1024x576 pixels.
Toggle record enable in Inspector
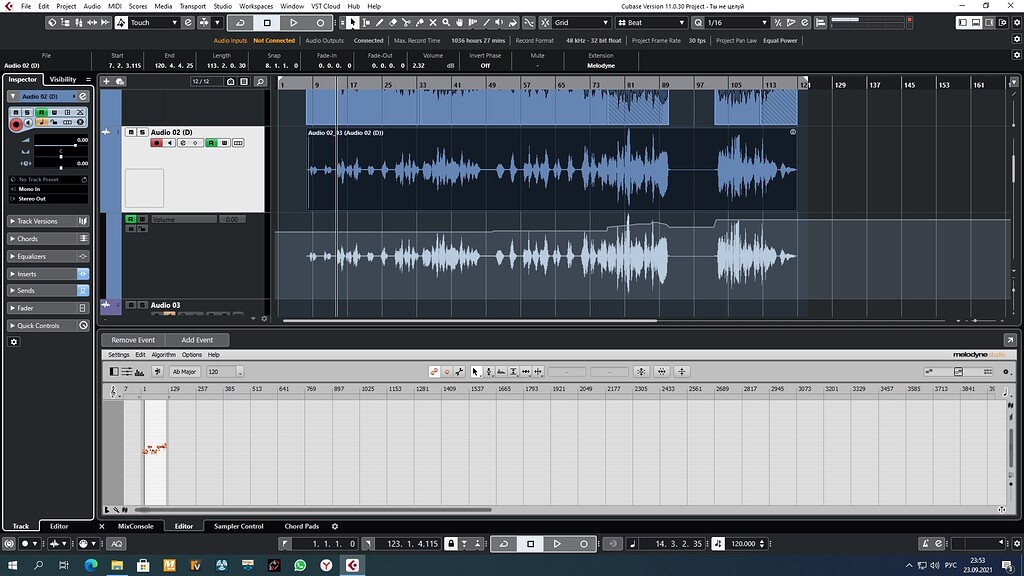pyautogui.click(x=16, y=124)
